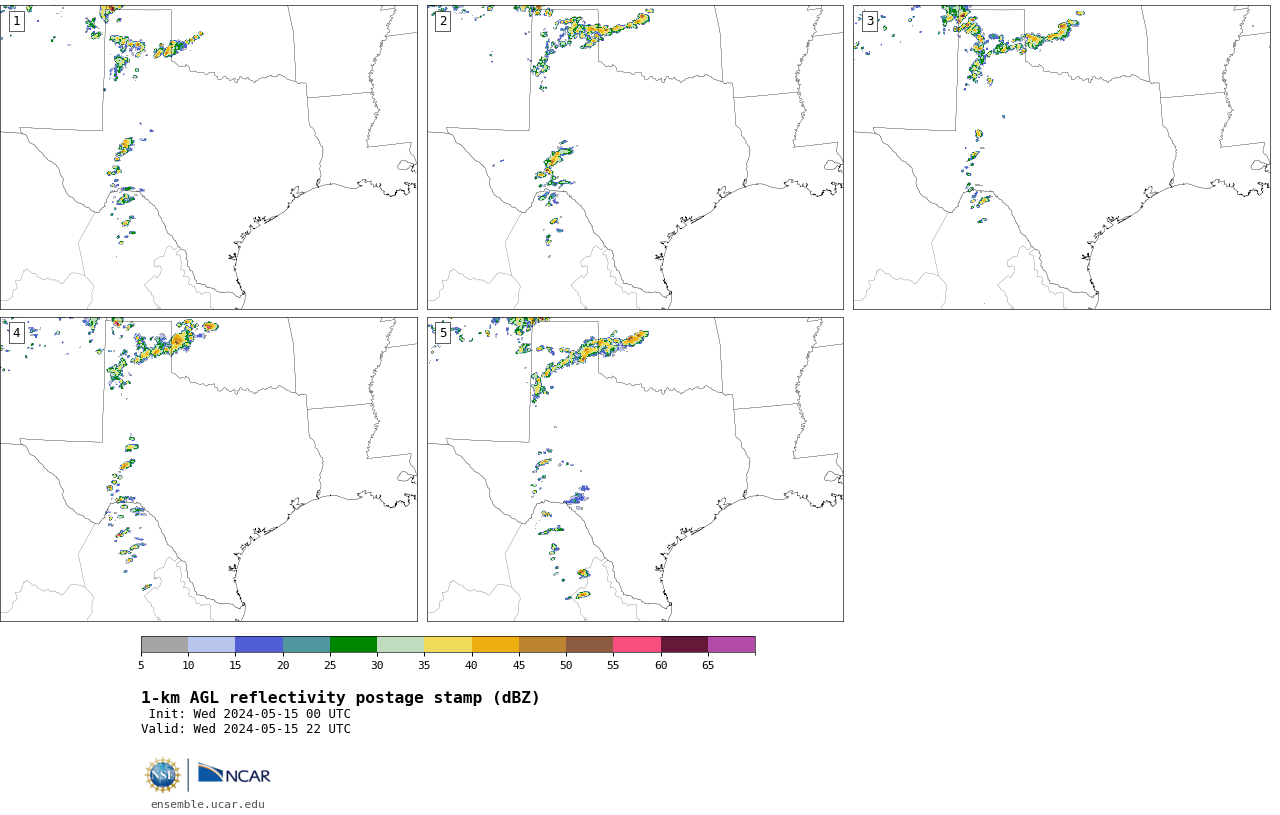Click the purple 65+ dBZ swatch
The height and width of the screenshot is (815, 1280).
[731, 644]
